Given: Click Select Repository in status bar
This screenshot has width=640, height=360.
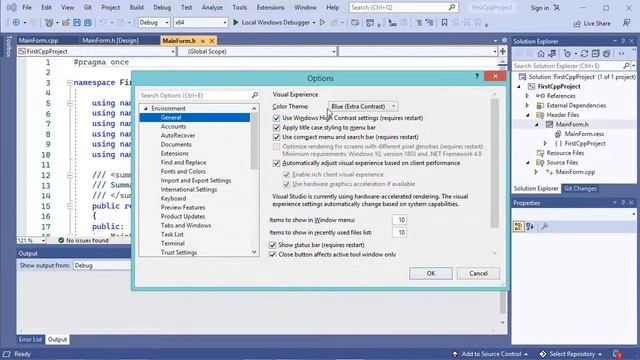Looking at the screenshot, I should tap(571, 354).
